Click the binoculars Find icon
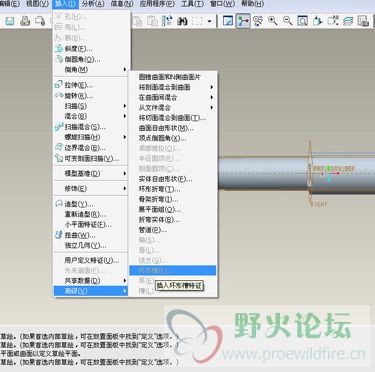The width and height of the screenshot is (375, 372). pos(182,21)
